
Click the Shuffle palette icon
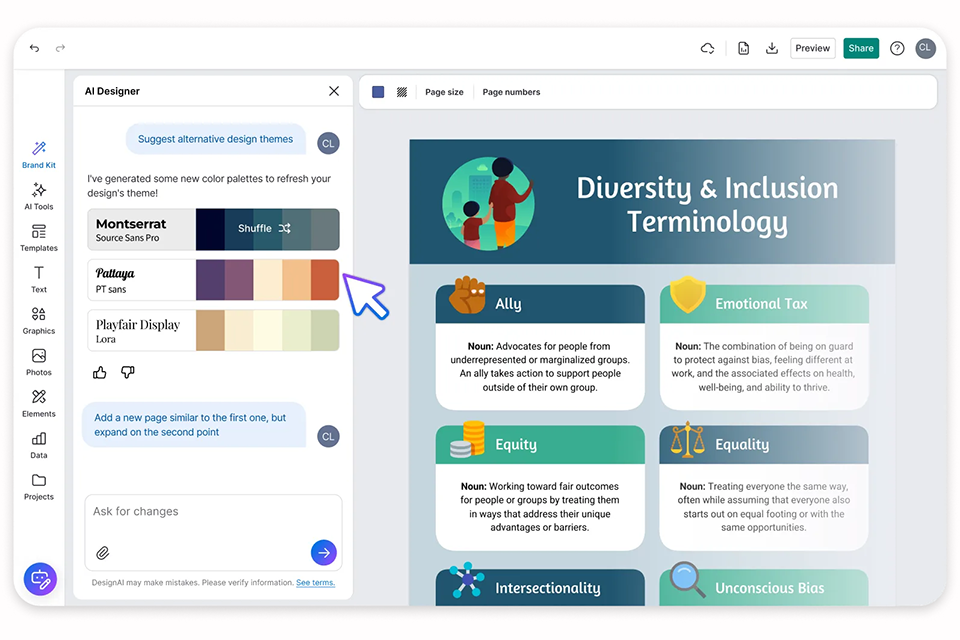coord(285,228)
